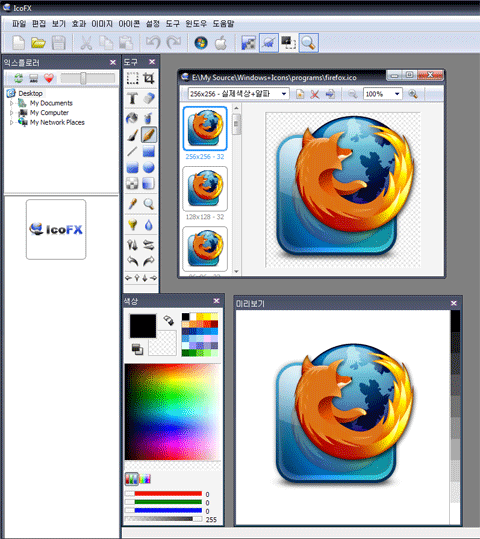This screenshot has width=480, height=539.
Task: Select Desktop in the explorer tree
Action: (x=30, y=94)
